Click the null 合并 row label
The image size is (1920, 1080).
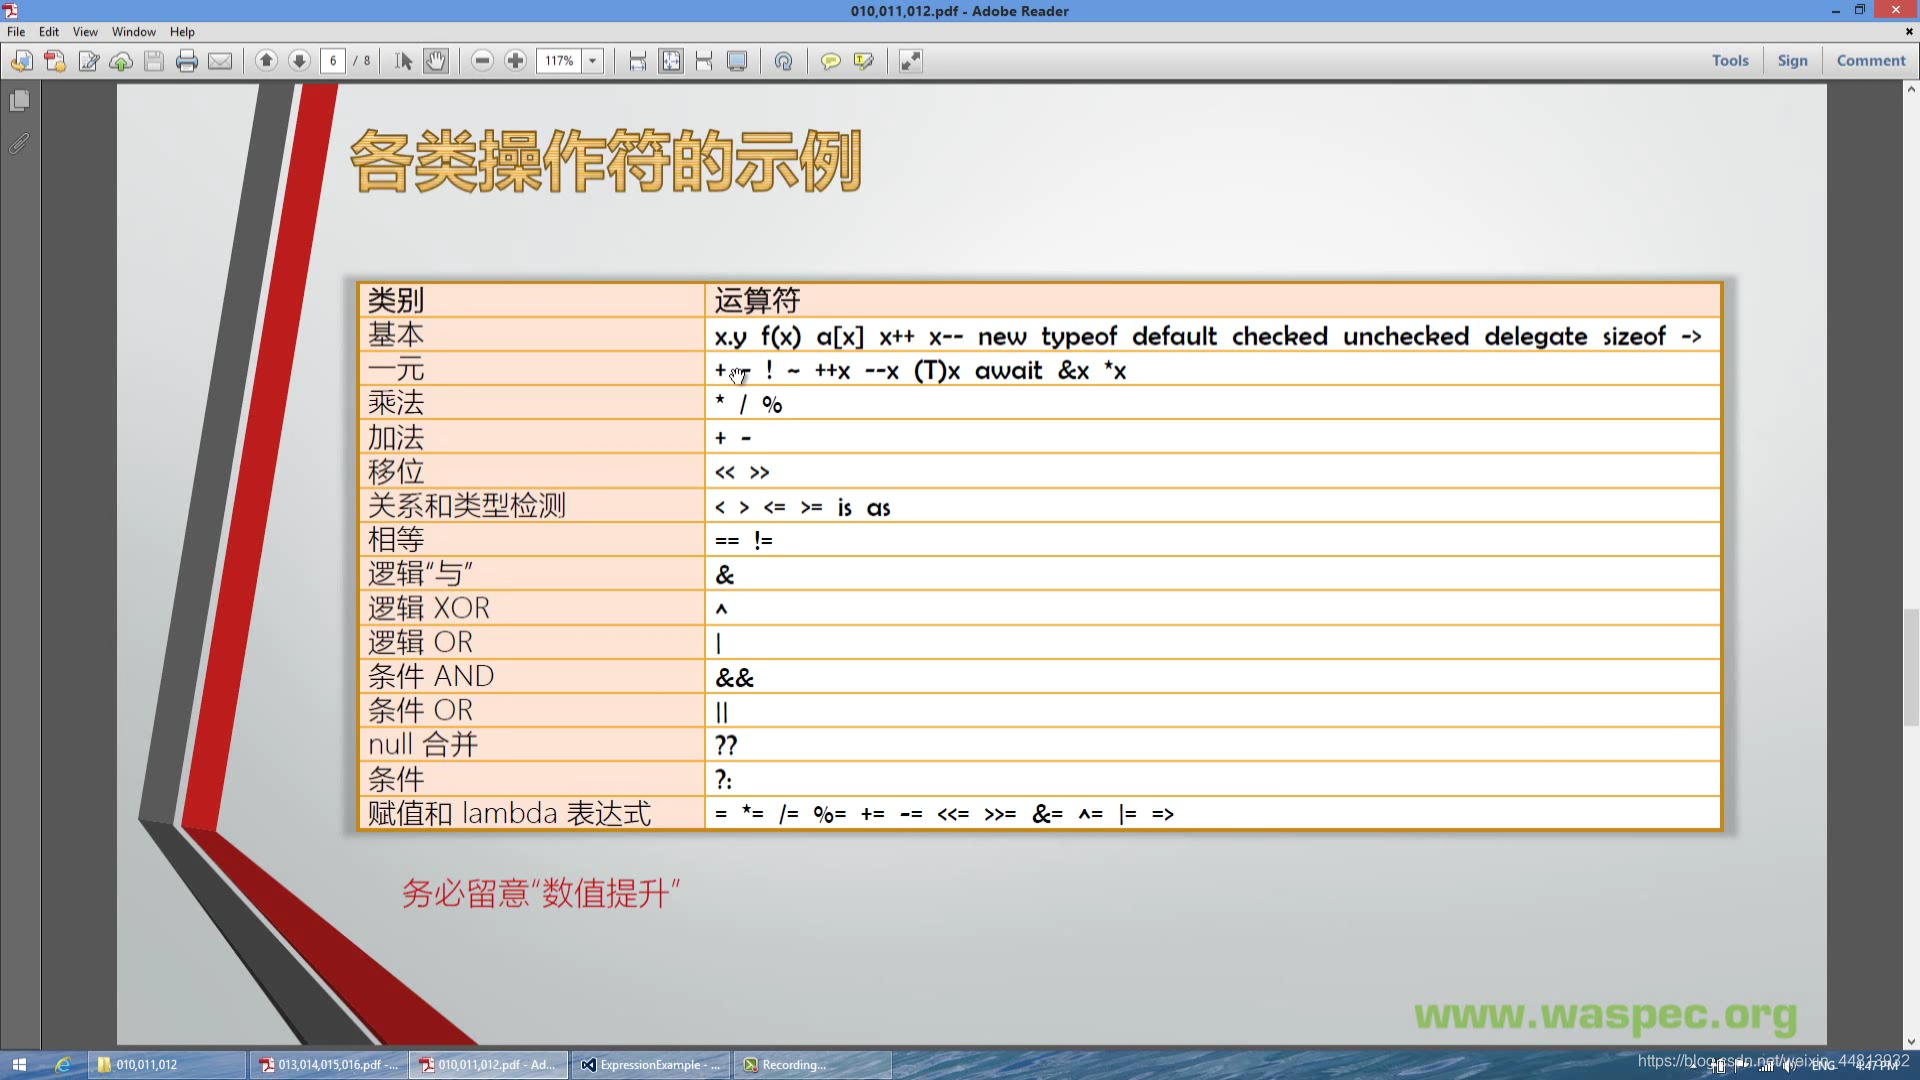[x=423, y=745]
